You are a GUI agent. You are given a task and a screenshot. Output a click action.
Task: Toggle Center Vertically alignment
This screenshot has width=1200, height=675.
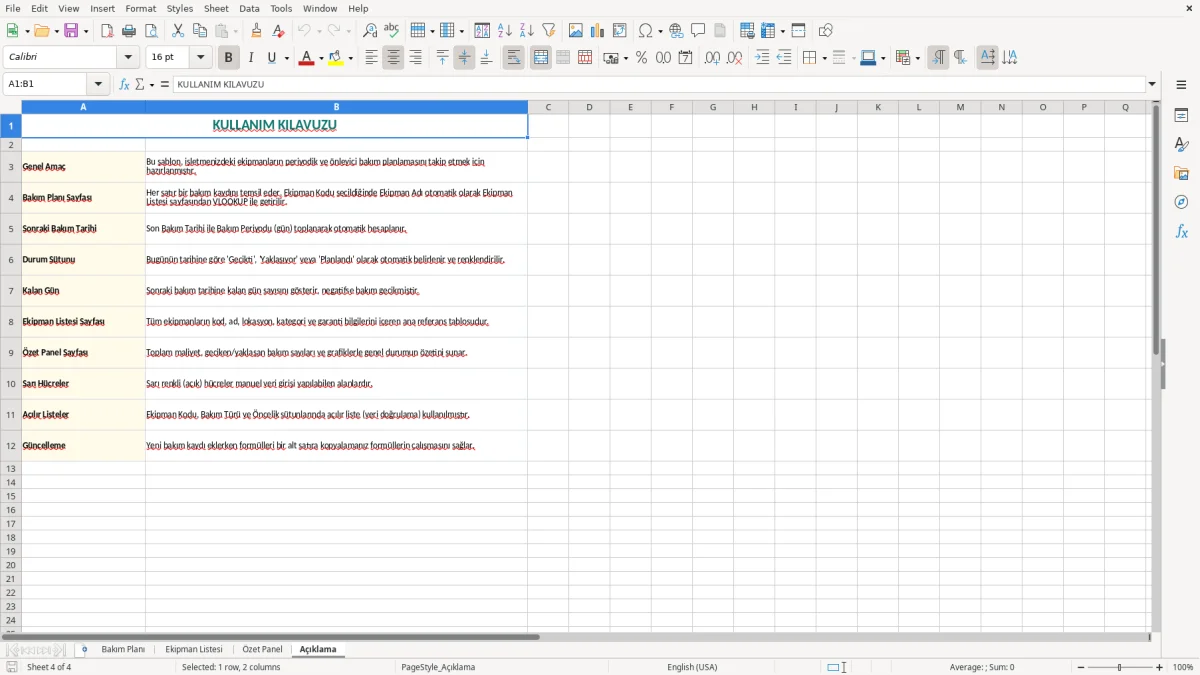coord(464,58)
